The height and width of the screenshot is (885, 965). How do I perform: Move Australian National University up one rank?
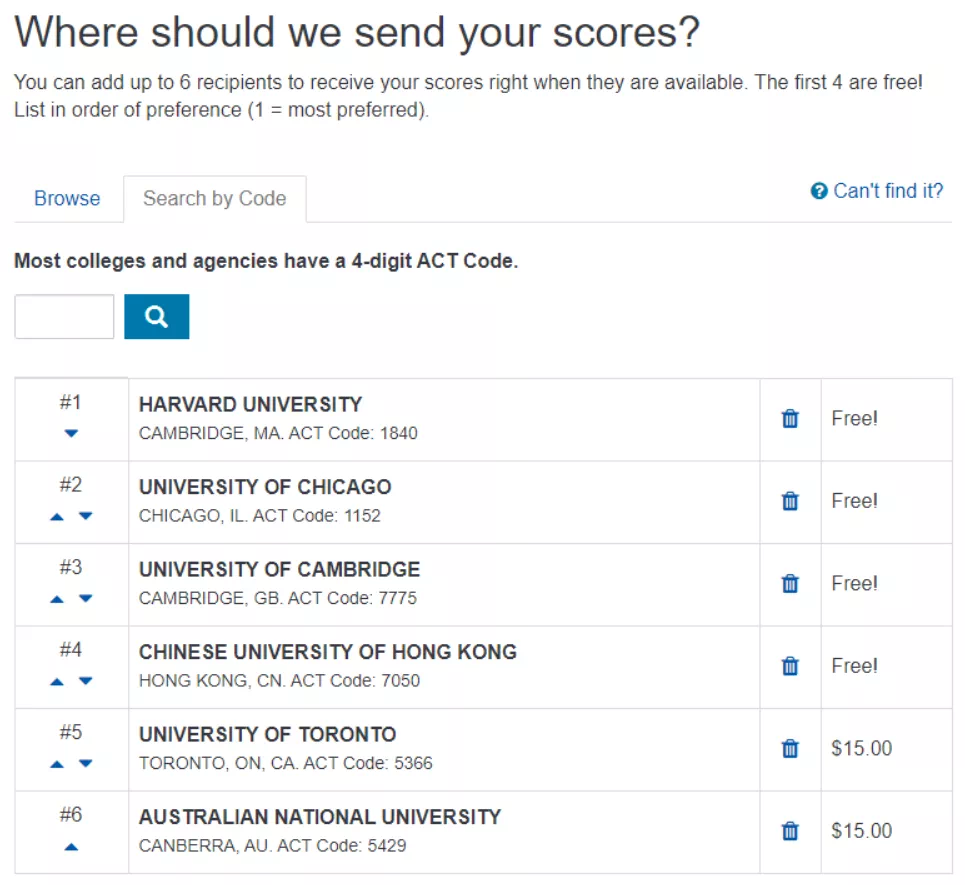click(x=71, y=846)
